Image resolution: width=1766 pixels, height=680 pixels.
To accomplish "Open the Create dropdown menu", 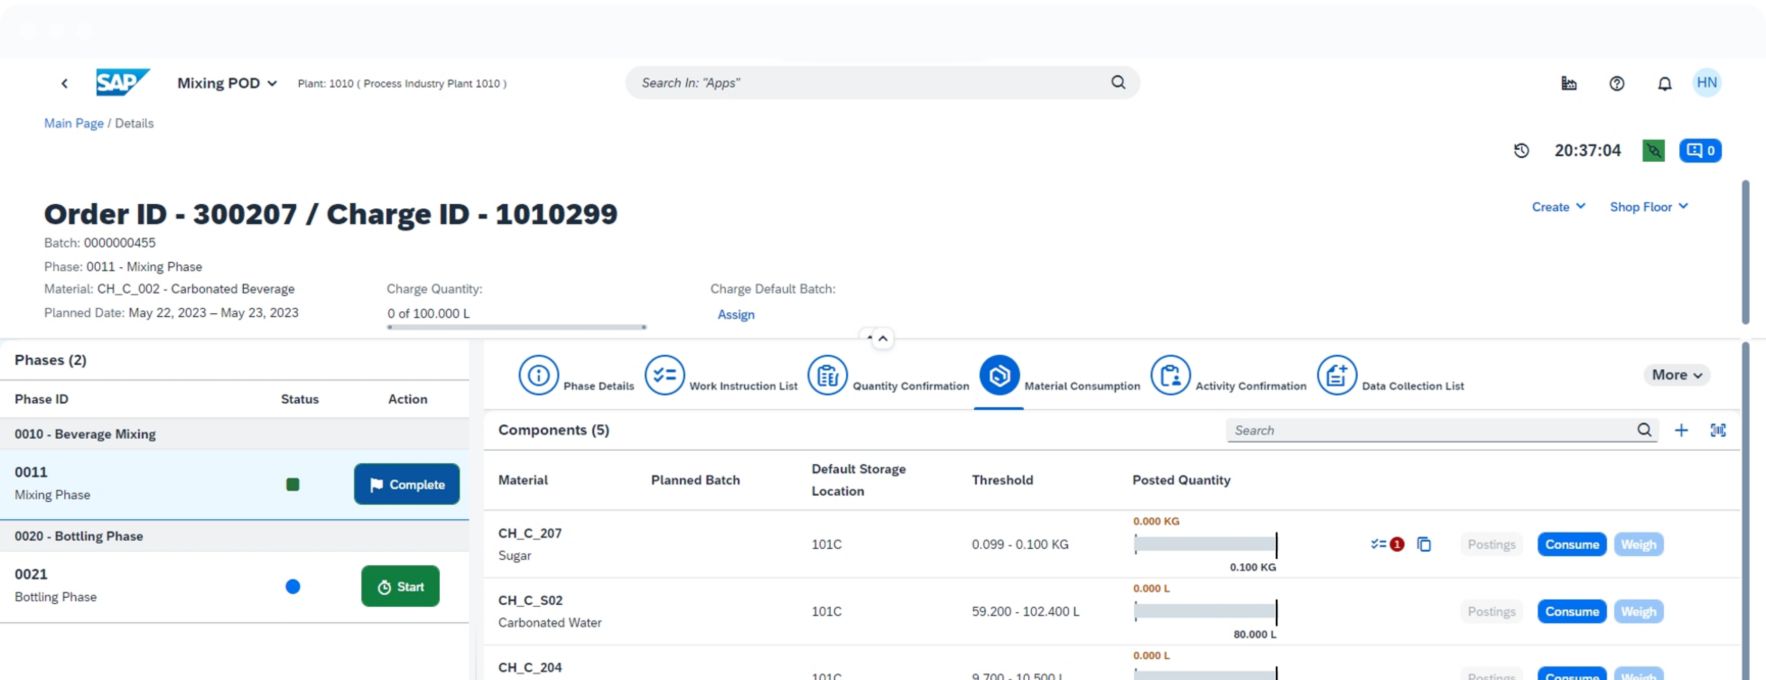I will [x=1558, y=207].
